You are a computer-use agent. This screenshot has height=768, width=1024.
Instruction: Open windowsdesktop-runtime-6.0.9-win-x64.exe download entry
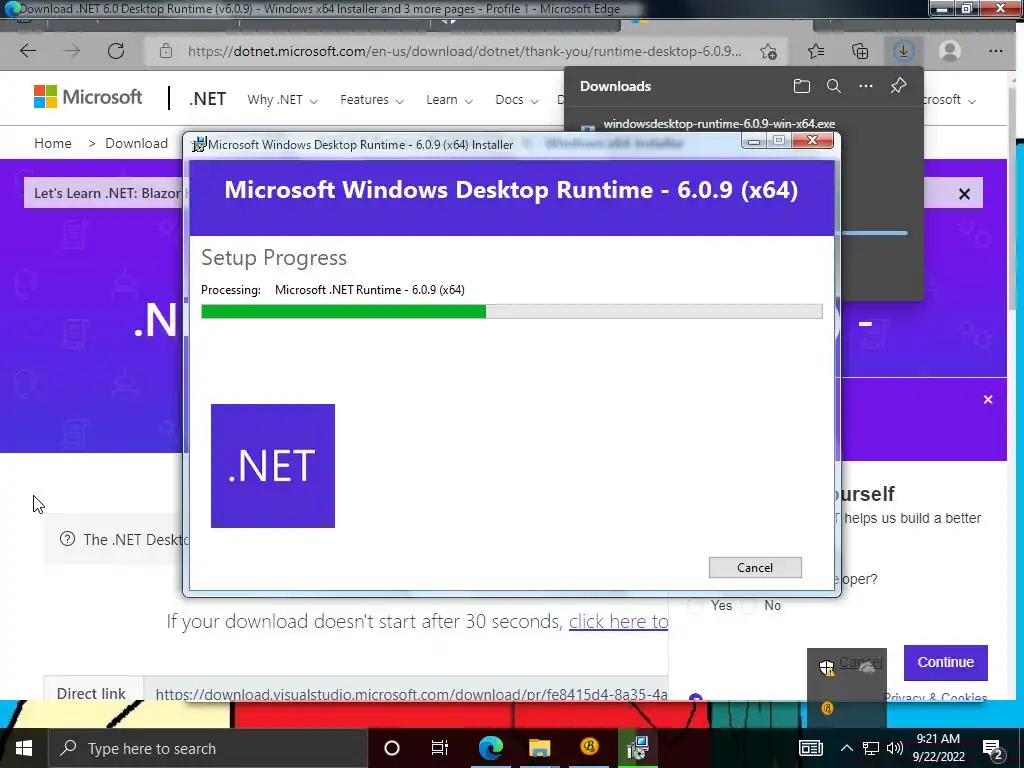click(x=719, y=123)
